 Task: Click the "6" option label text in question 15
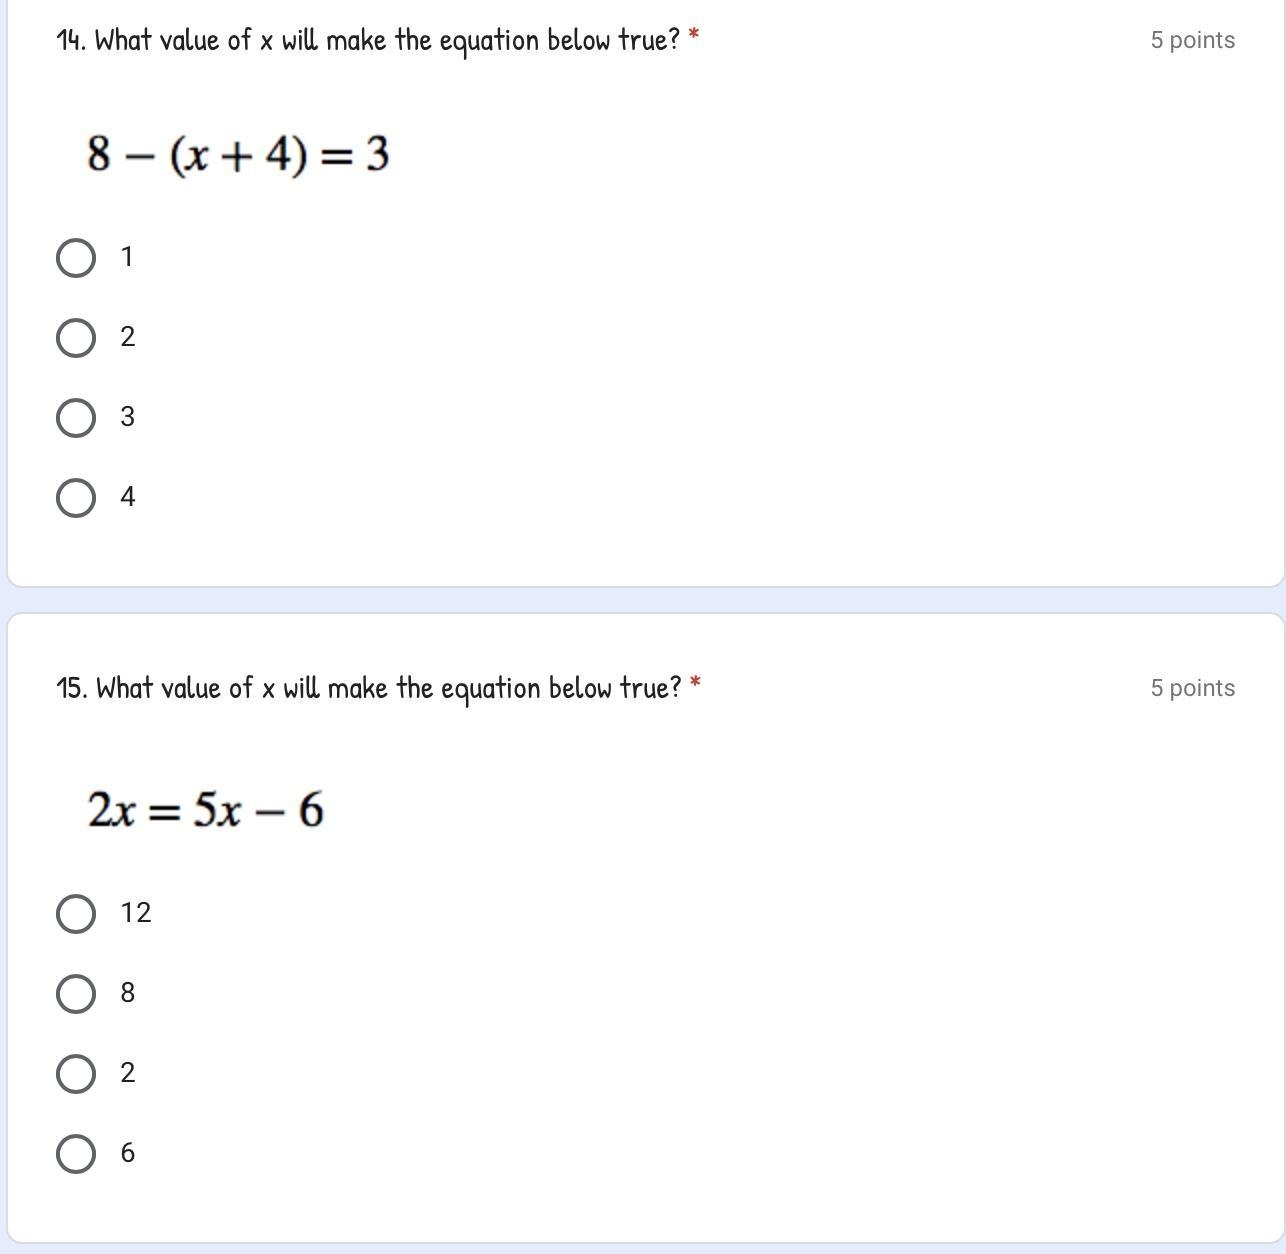[x=128, y=1153]
